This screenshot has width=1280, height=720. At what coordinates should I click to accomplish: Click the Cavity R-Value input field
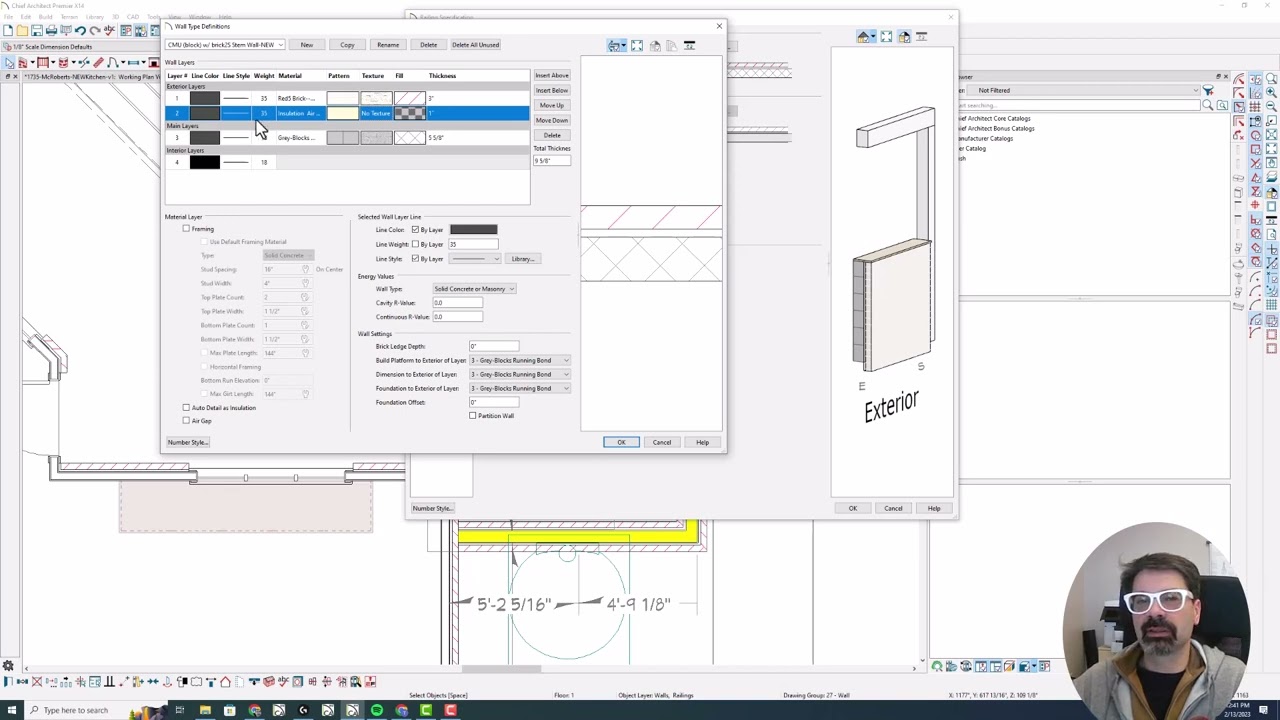pyautogui.click(x=457, y=303)
